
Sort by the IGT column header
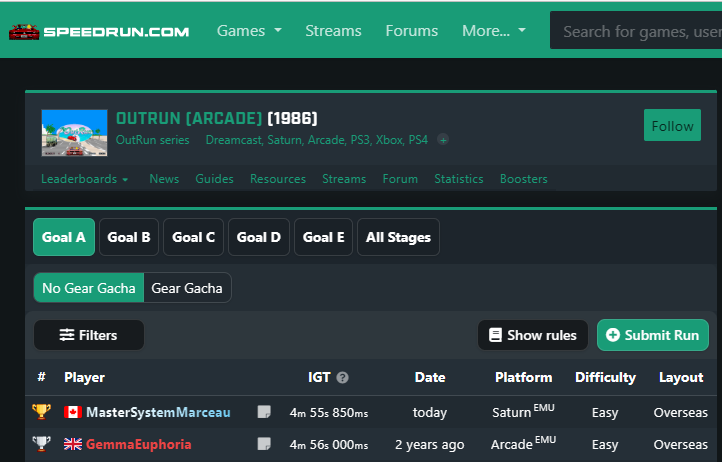[319, 377]
